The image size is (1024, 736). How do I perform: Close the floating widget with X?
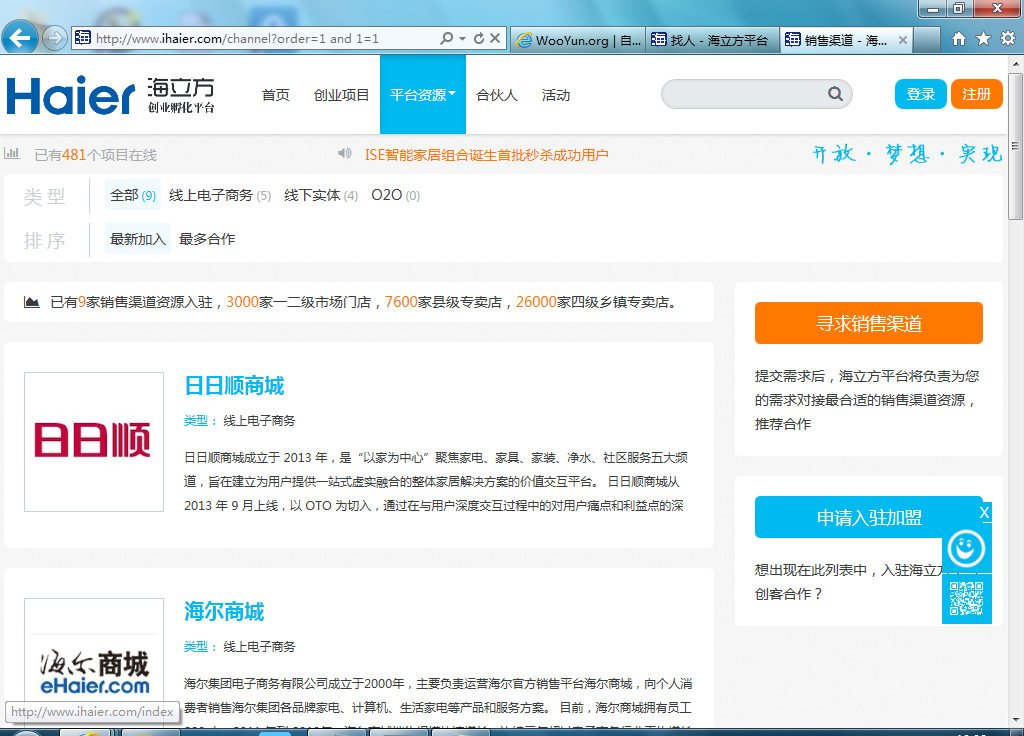[x=984, y=513]
